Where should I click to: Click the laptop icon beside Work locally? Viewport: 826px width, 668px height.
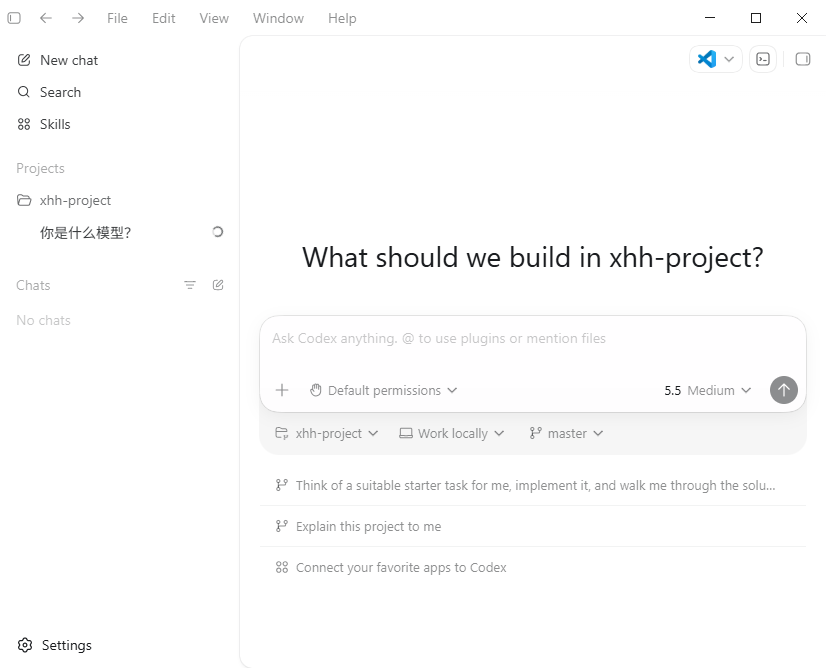pos(406,433)
